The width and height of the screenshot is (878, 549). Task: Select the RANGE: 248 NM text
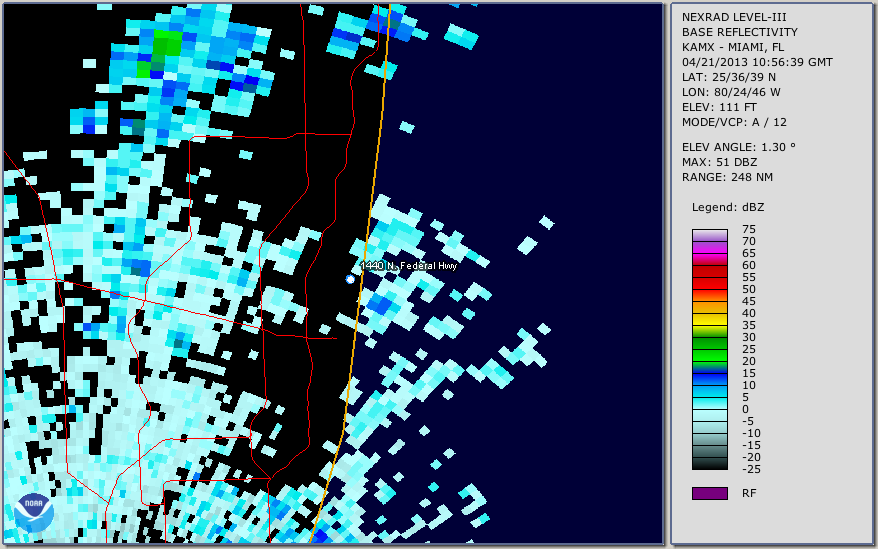(727, 178)
